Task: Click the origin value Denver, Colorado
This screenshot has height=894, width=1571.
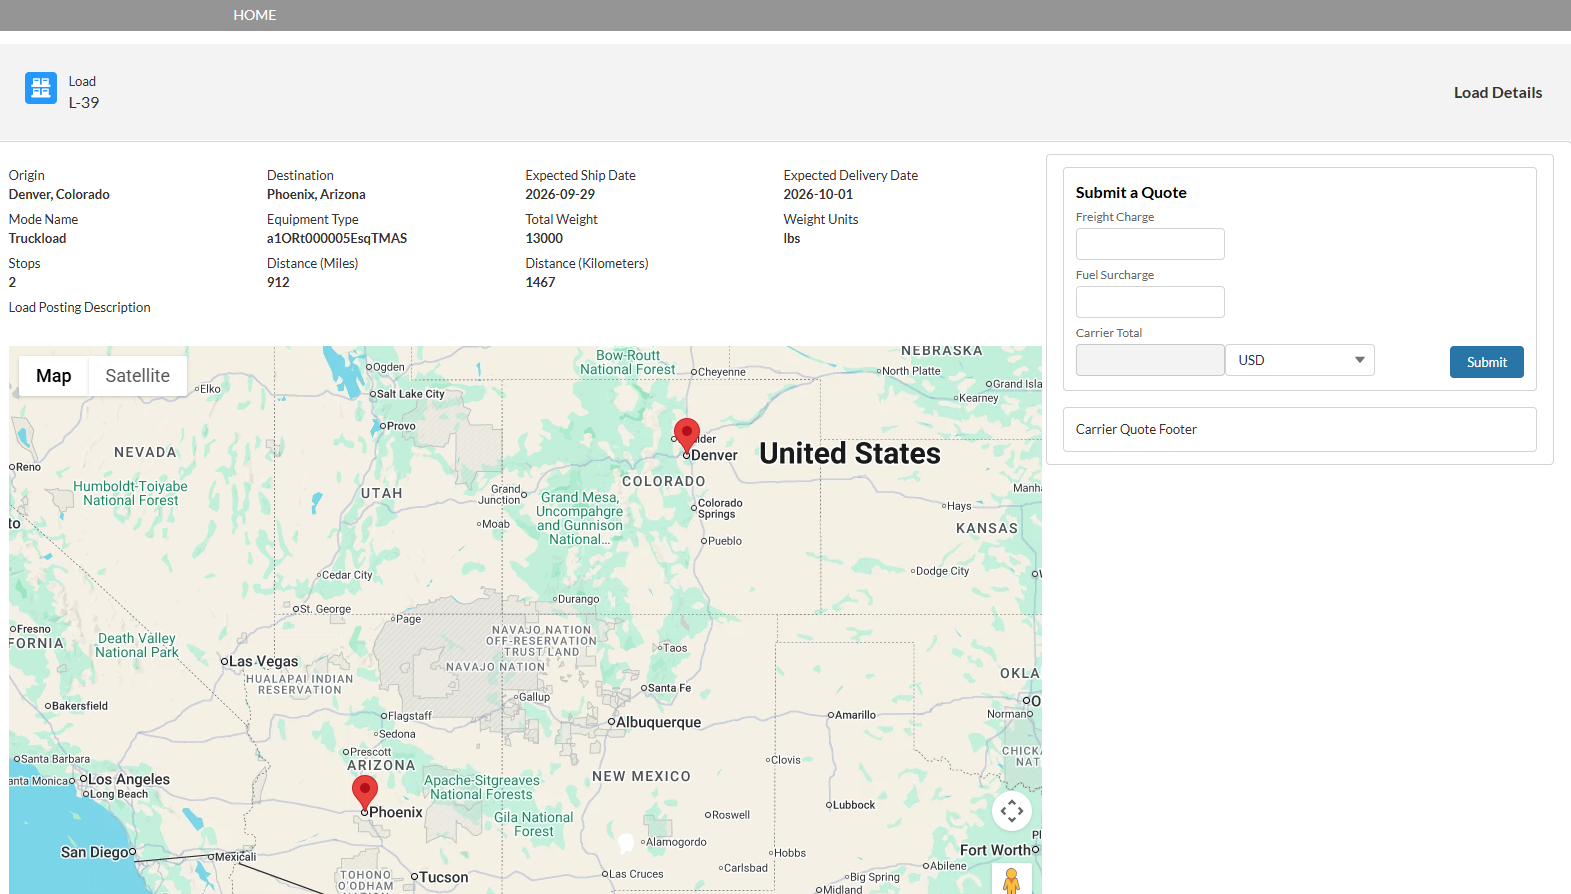Action: 59,194
